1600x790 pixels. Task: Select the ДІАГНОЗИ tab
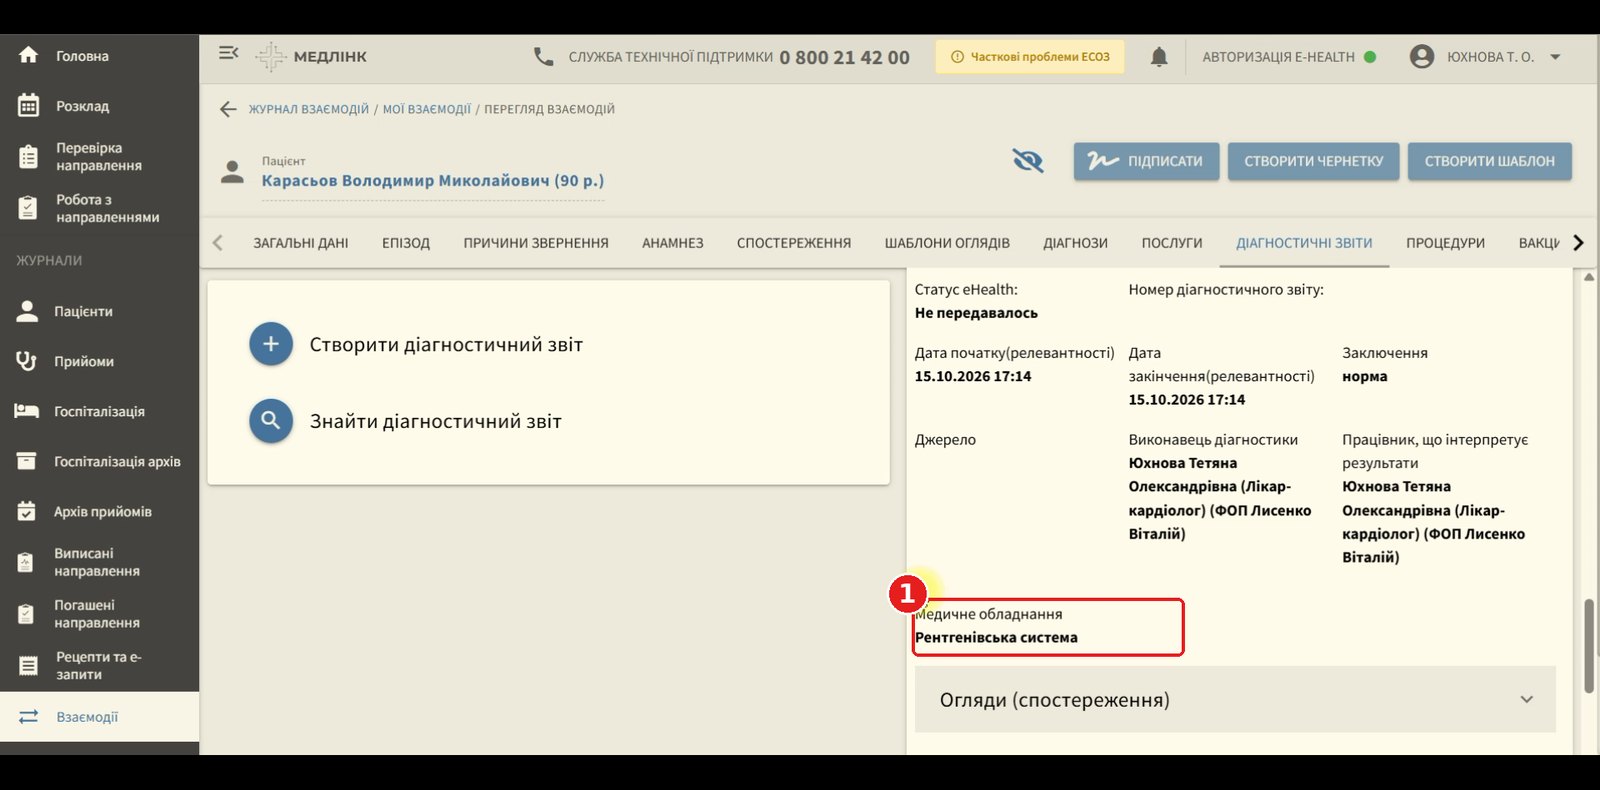(1076, 243)
